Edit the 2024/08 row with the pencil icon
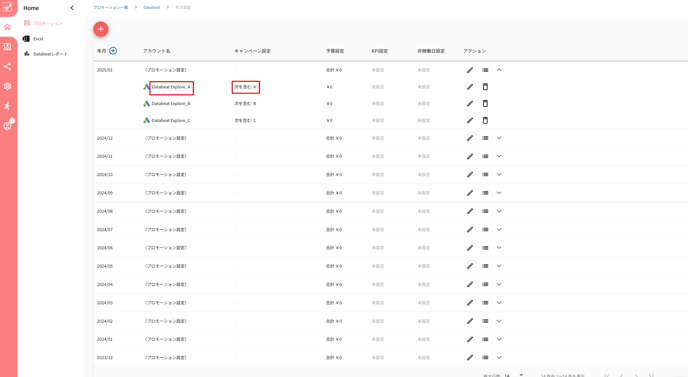Viewport: 688px width, 377px height. [x=470, y=212]
